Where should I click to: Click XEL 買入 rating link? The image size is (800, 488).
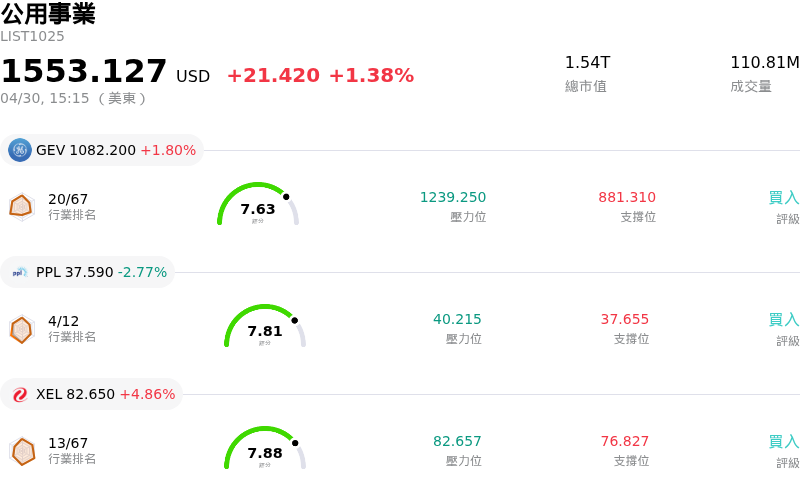783,442
